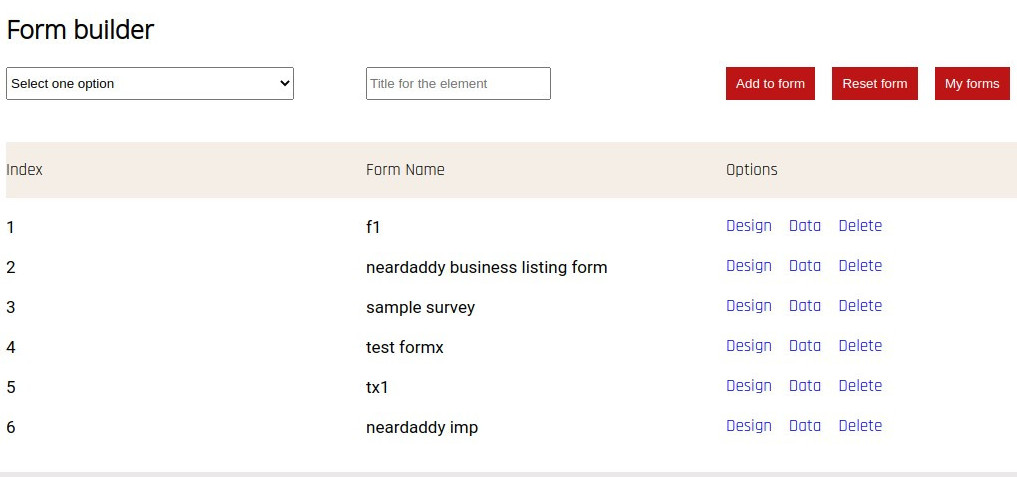Viewport: 1017px width, 477px height.
Task: Open the My forms button
Action: click(972, 84)
